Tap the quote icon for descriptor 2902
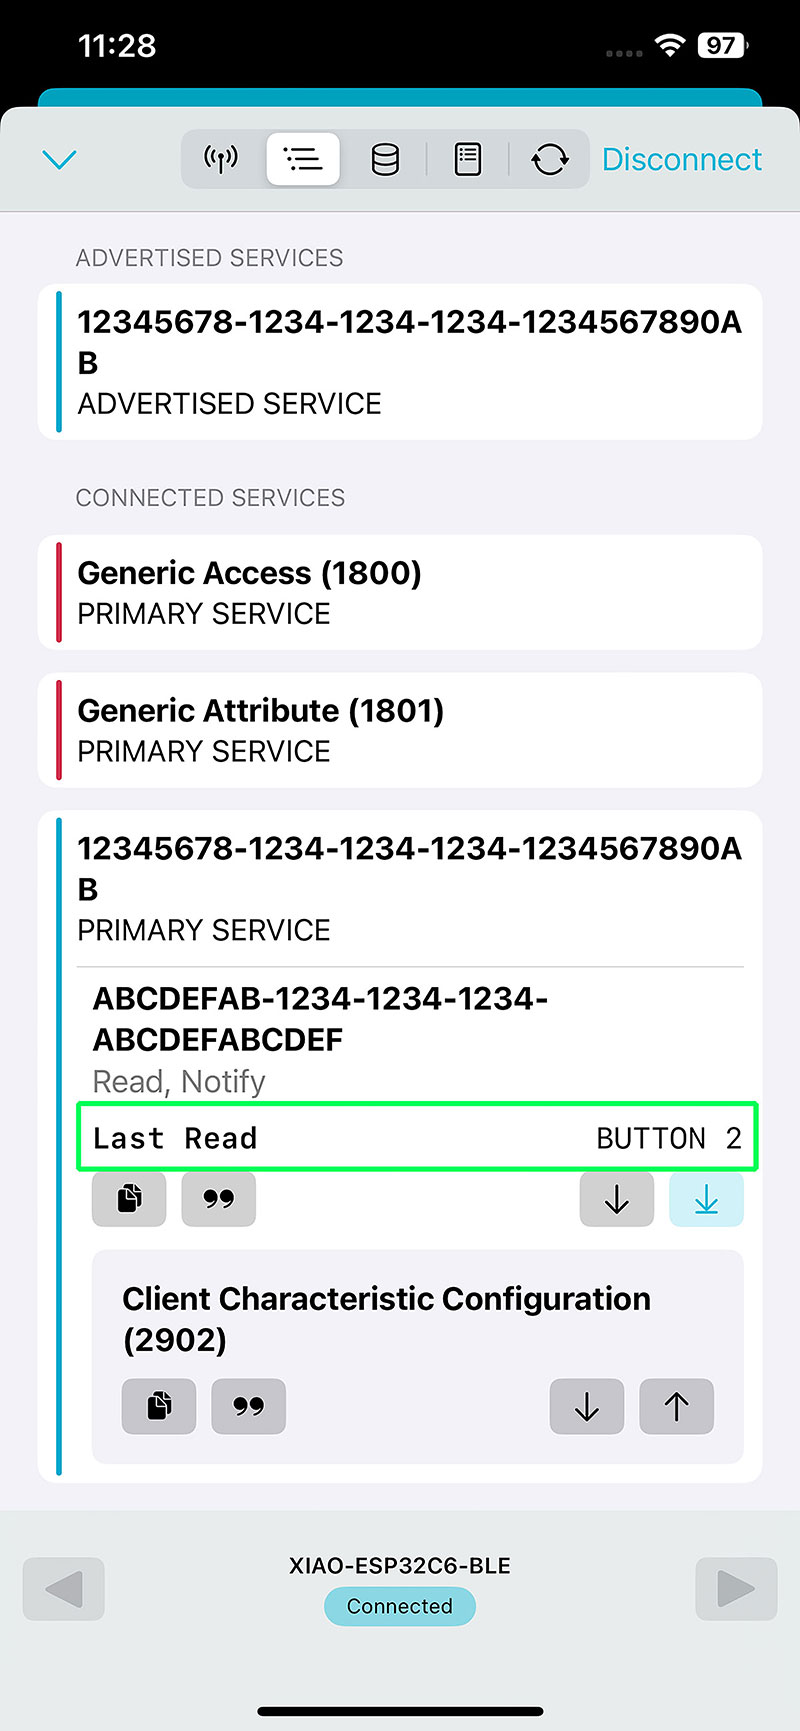The image size is (800, 1731). click(x=248, y=1406)
